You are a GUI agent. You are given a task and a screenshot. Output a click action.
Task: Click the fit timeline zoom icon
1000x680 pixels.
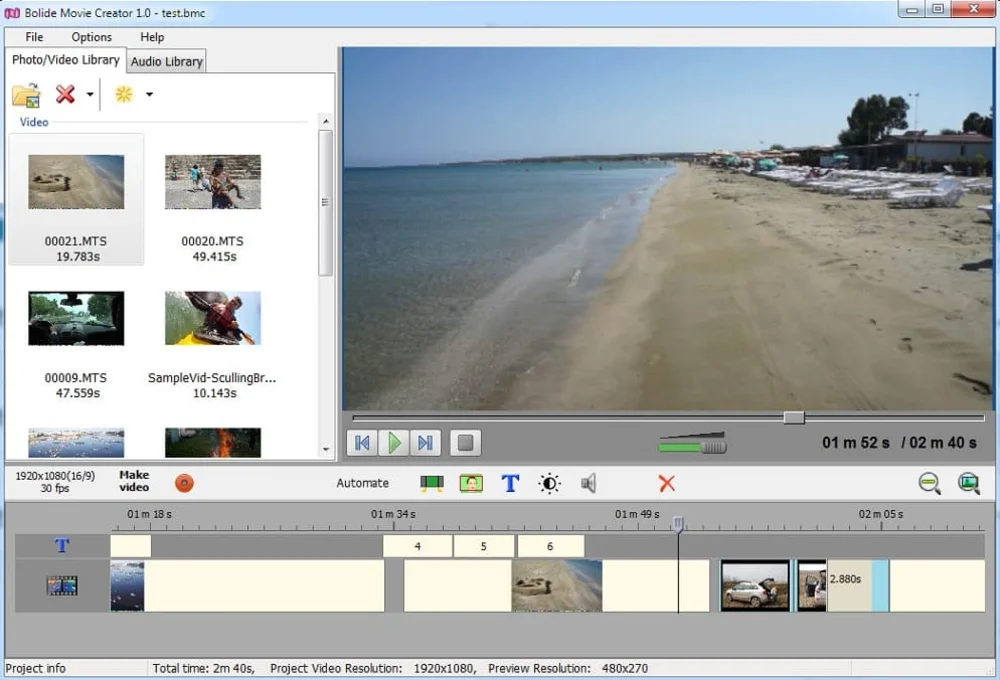coord(968,483)
